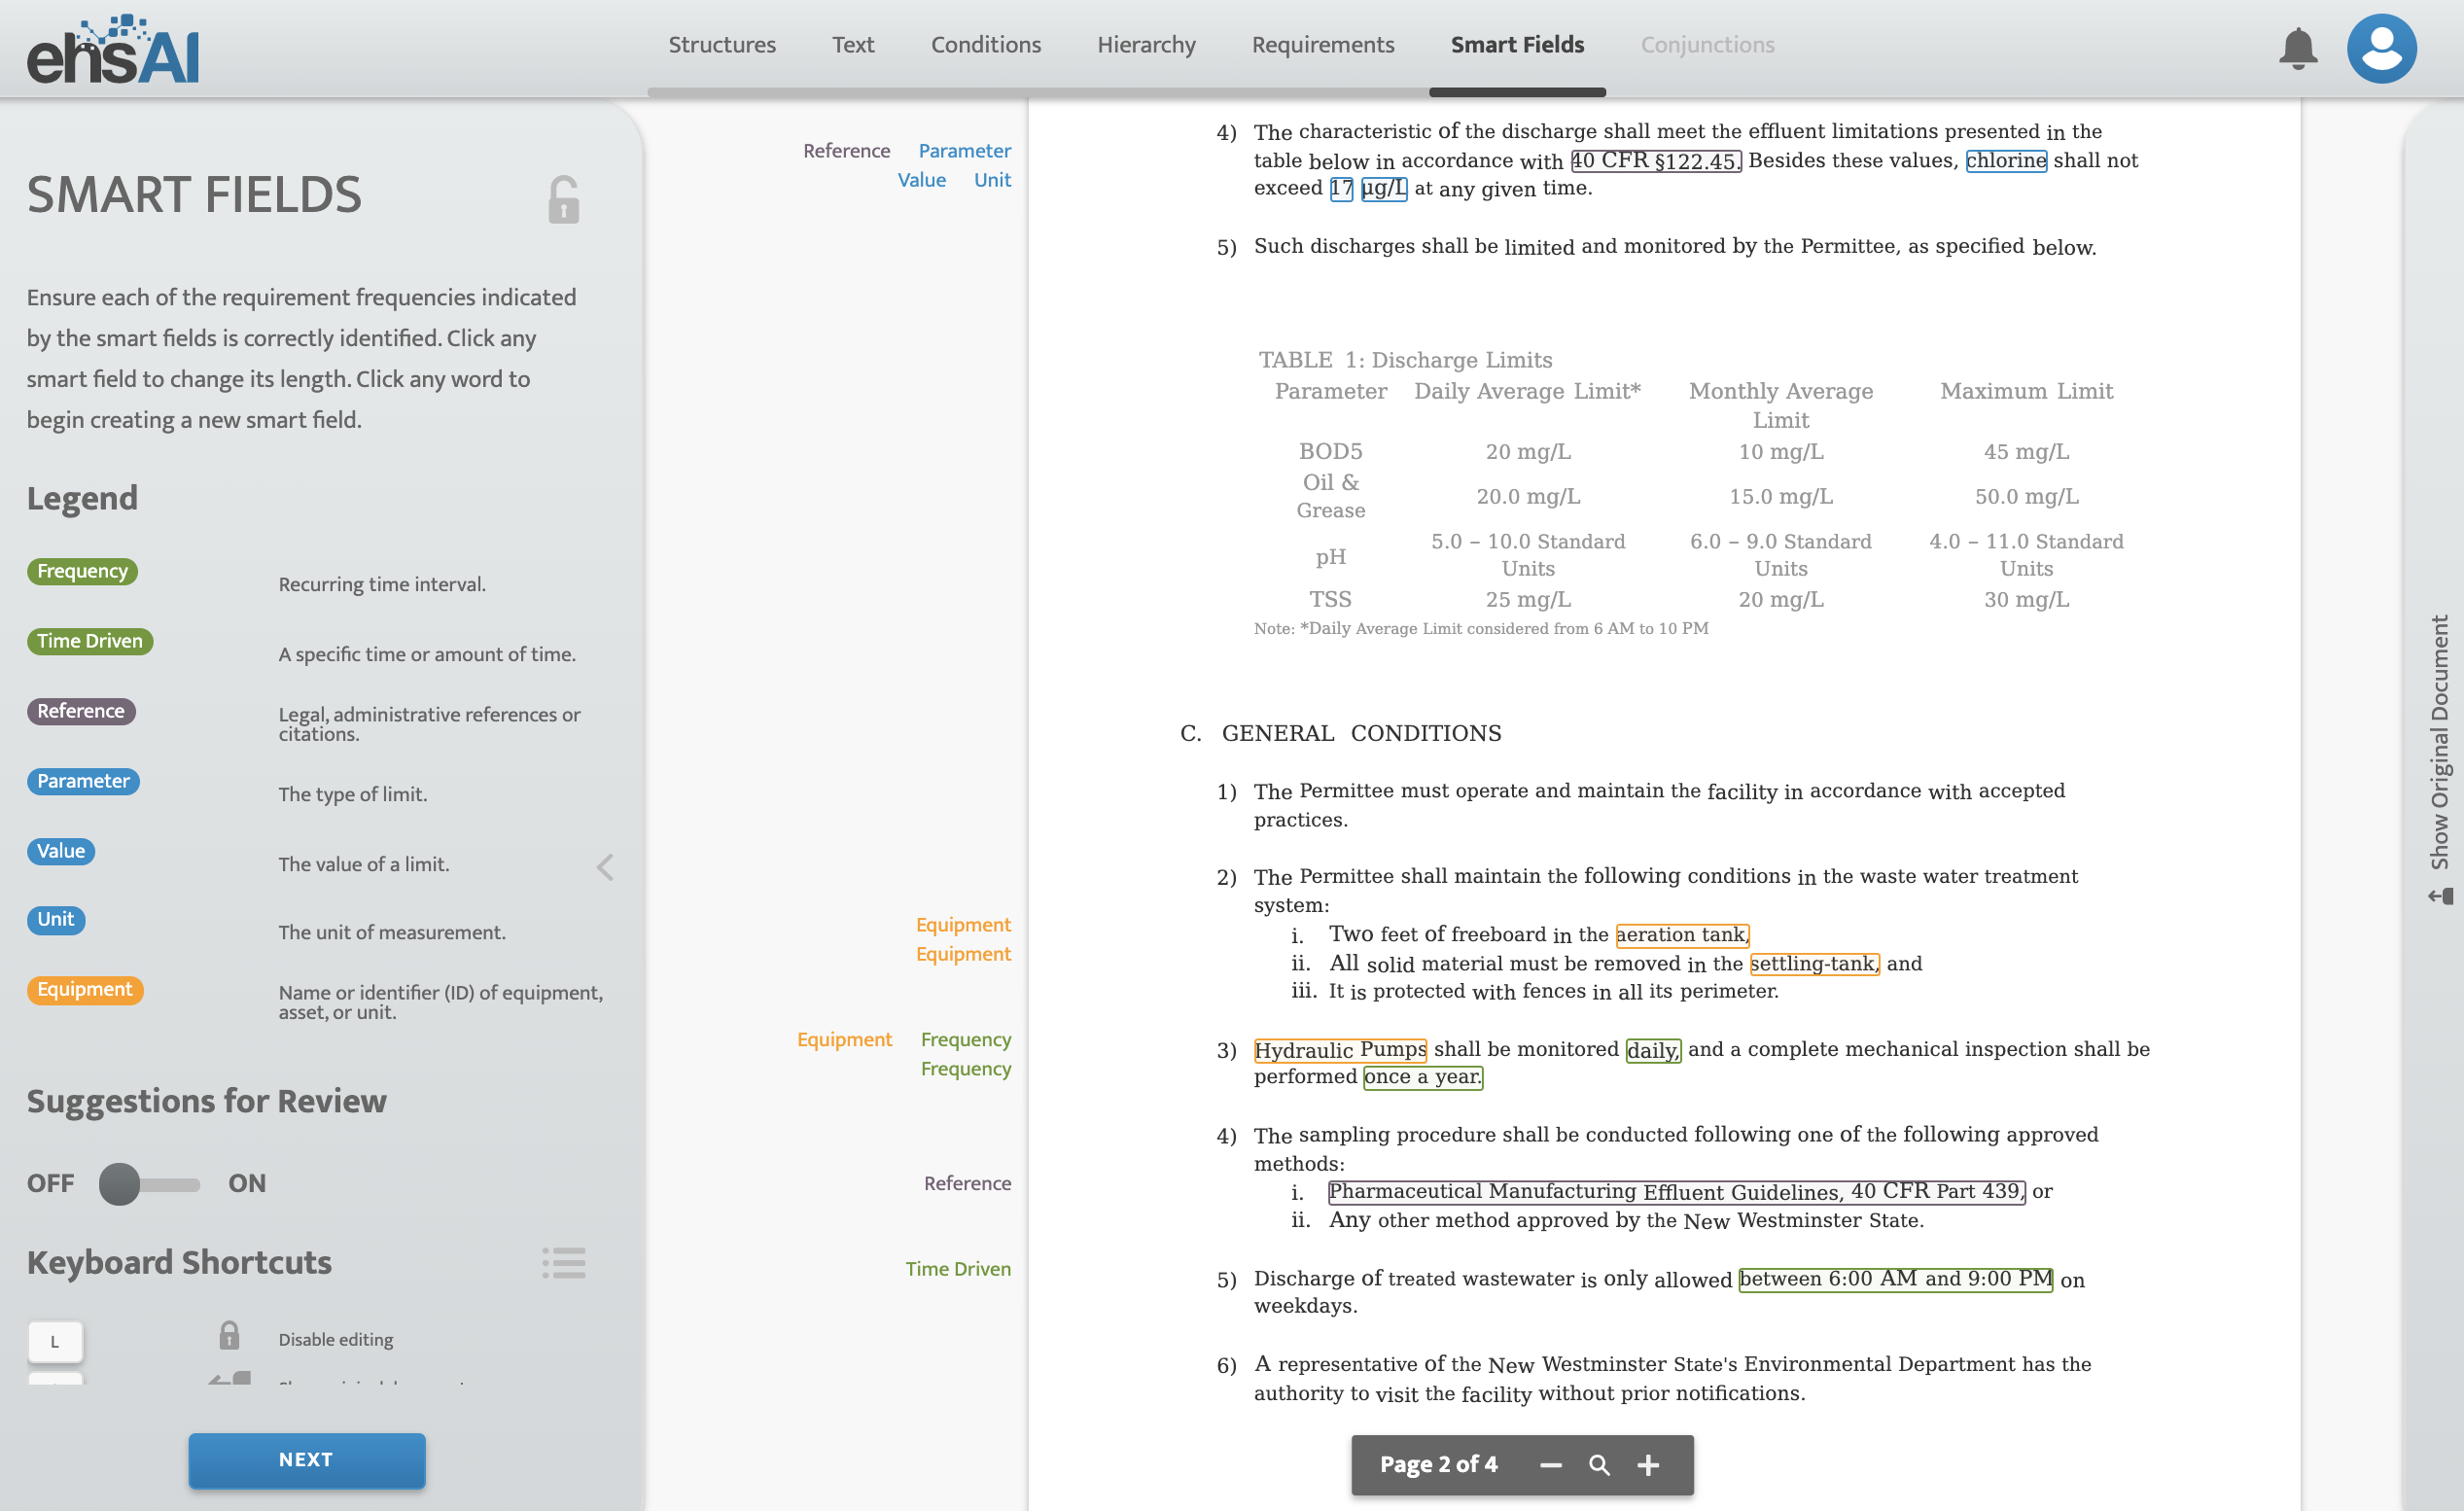Click the magnifier search icon

tap(1599, 1465)
